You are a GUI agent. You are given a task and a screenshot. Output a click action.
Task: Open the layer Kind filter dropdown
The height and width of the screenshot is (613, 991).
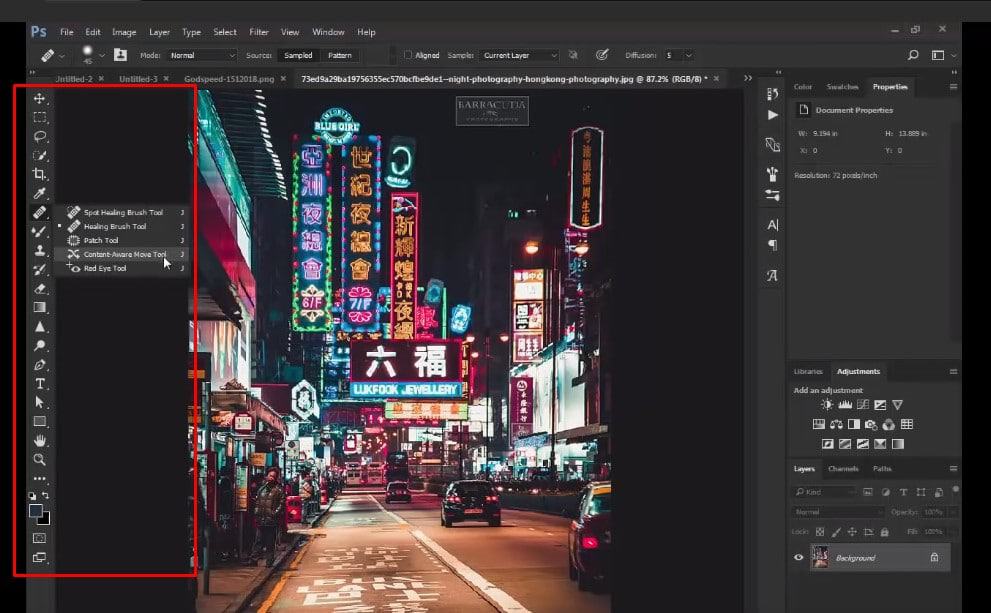click(824, 492)
